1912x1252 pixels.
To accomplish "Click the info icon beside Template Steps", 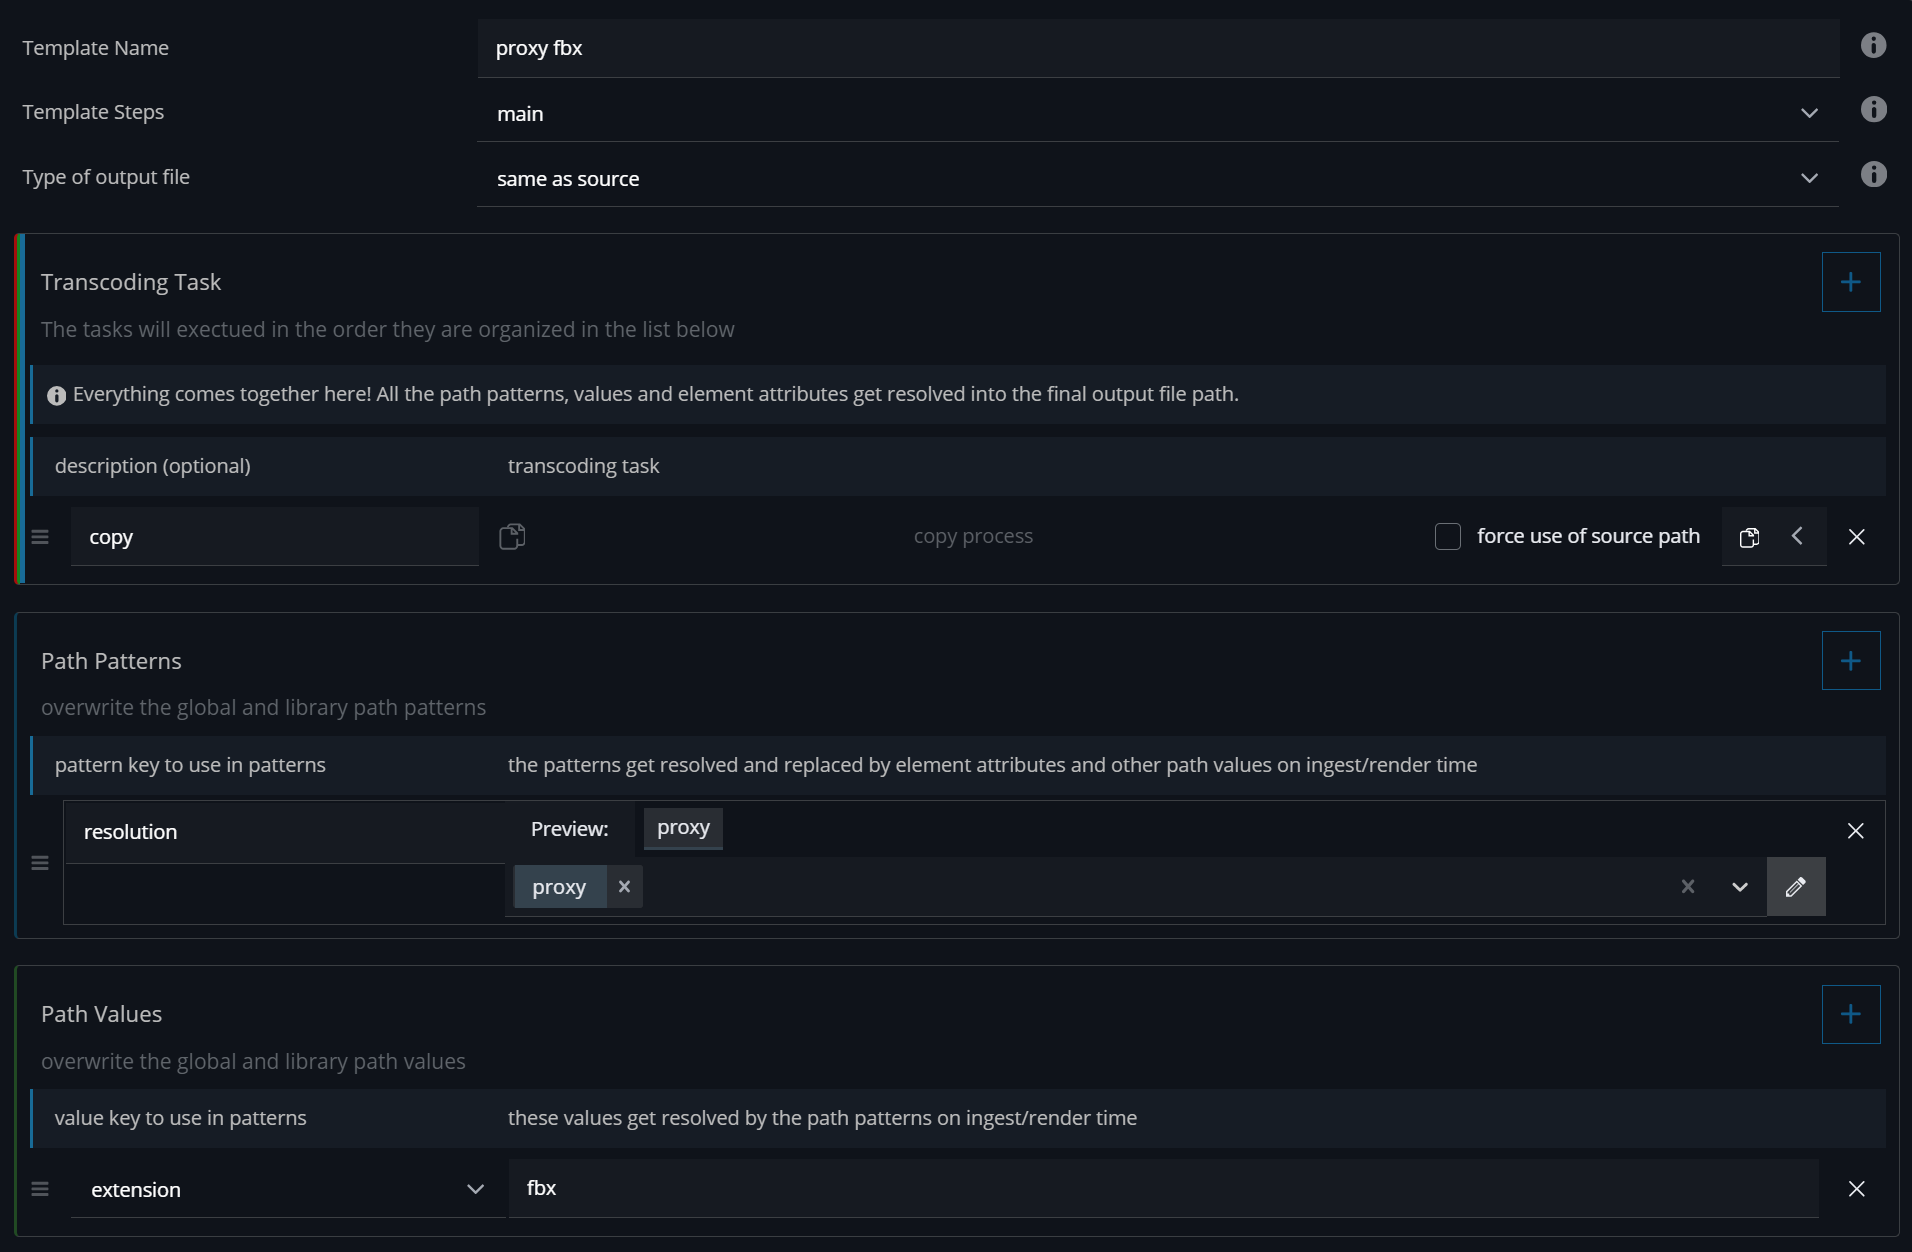I will [1873, 110].
